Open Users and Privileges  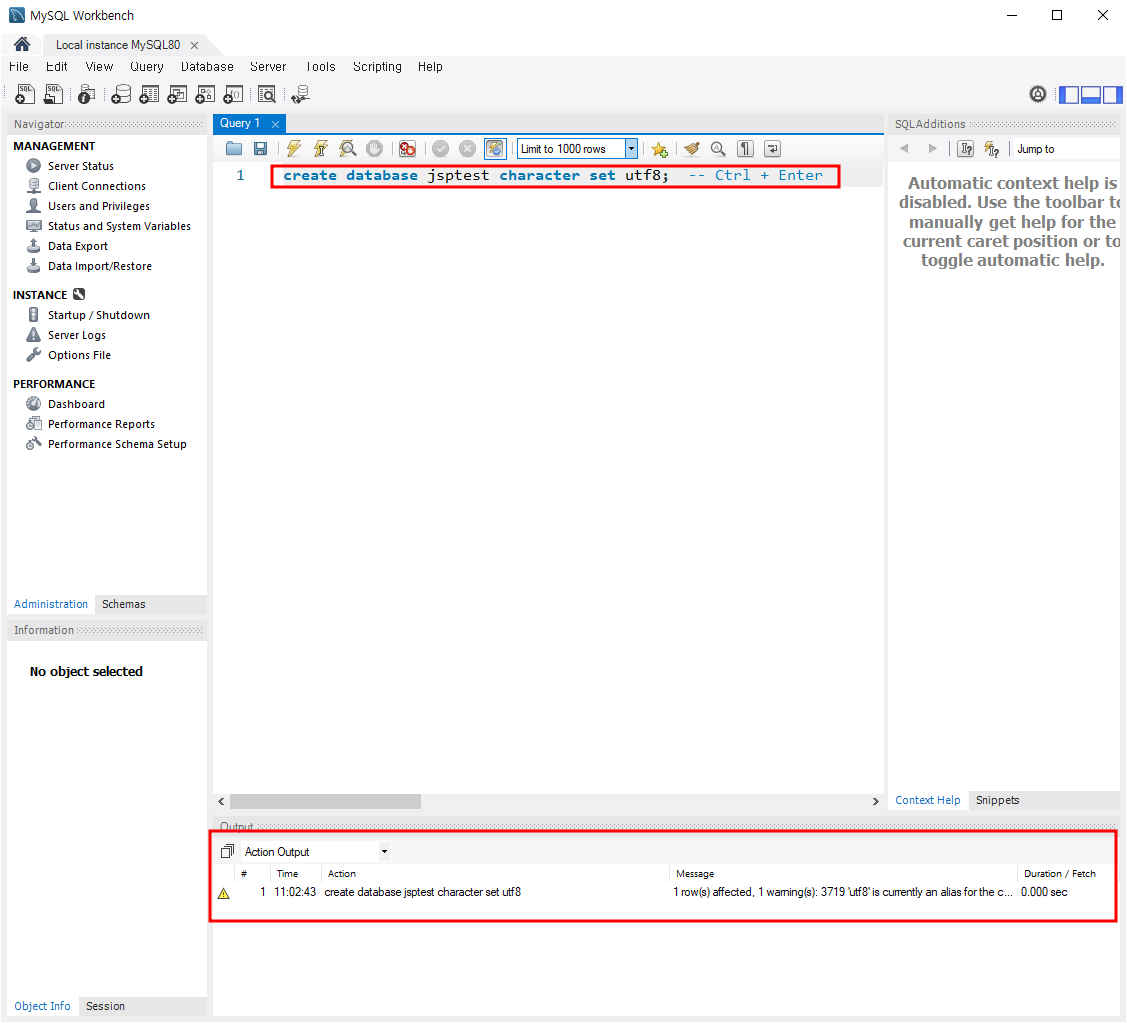98,206
